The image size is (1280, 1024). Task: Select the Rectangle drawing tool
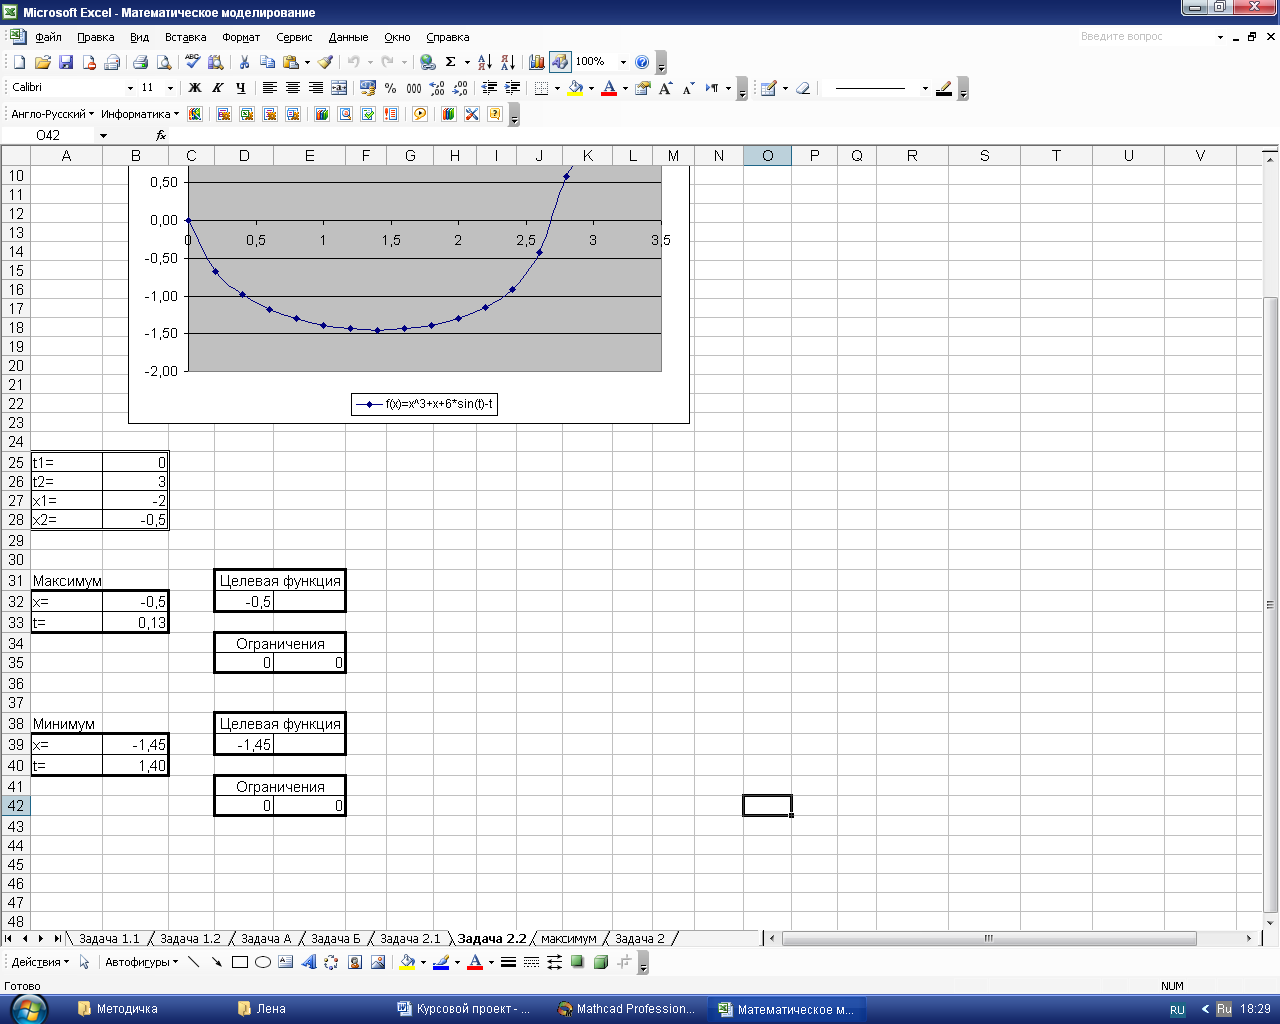click(240, 962)
